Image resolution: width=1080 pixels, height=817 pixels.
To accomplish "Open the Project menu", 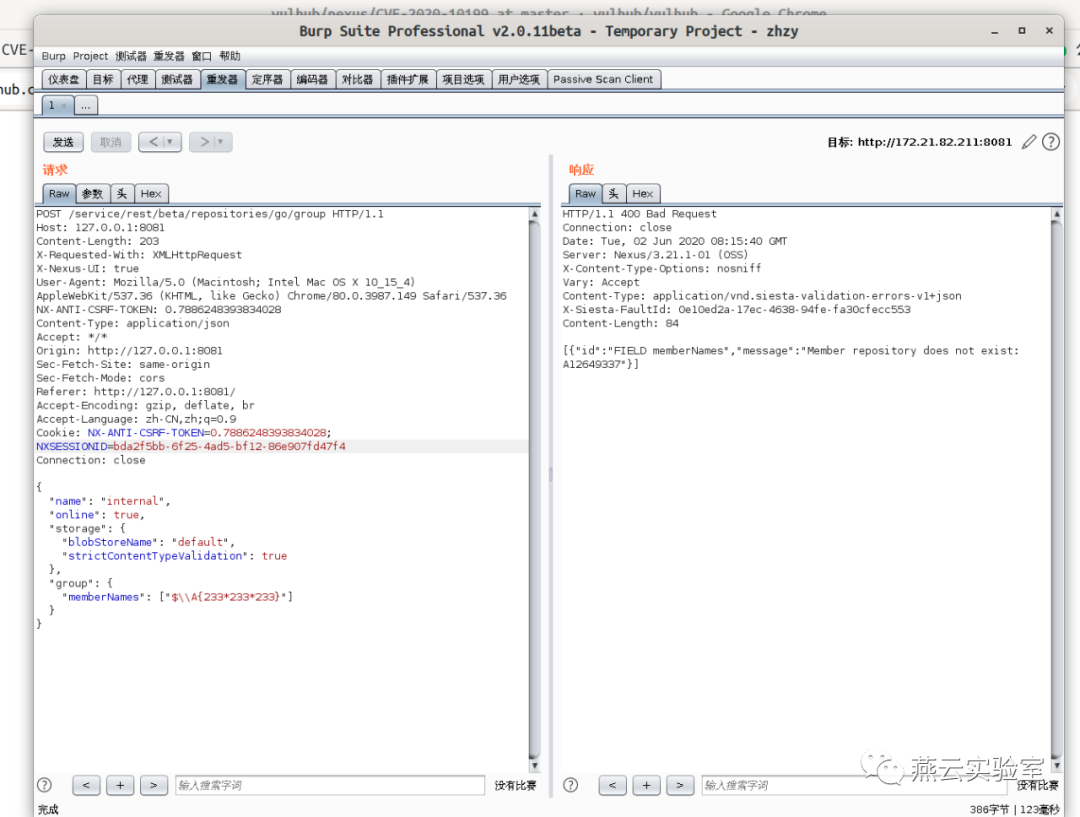I will [x=90, y=56].
